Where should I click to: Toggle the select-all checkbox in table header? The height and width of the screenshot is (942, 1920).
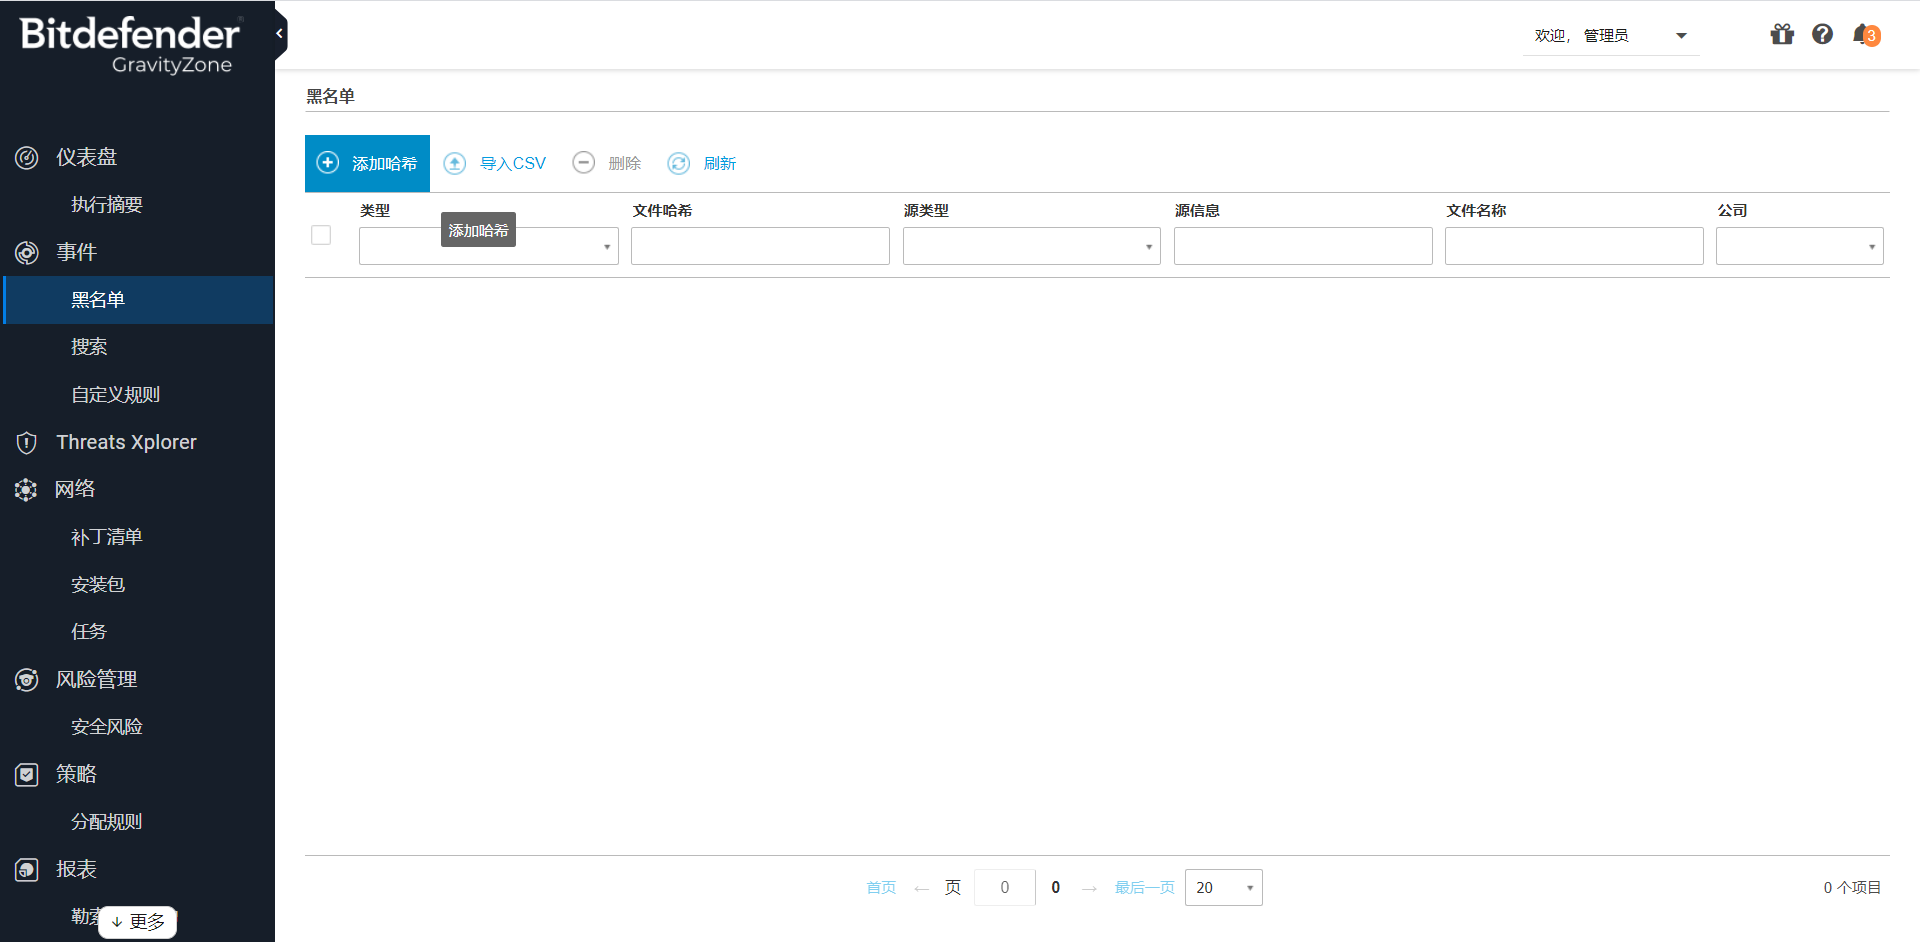tap(321, 235)
